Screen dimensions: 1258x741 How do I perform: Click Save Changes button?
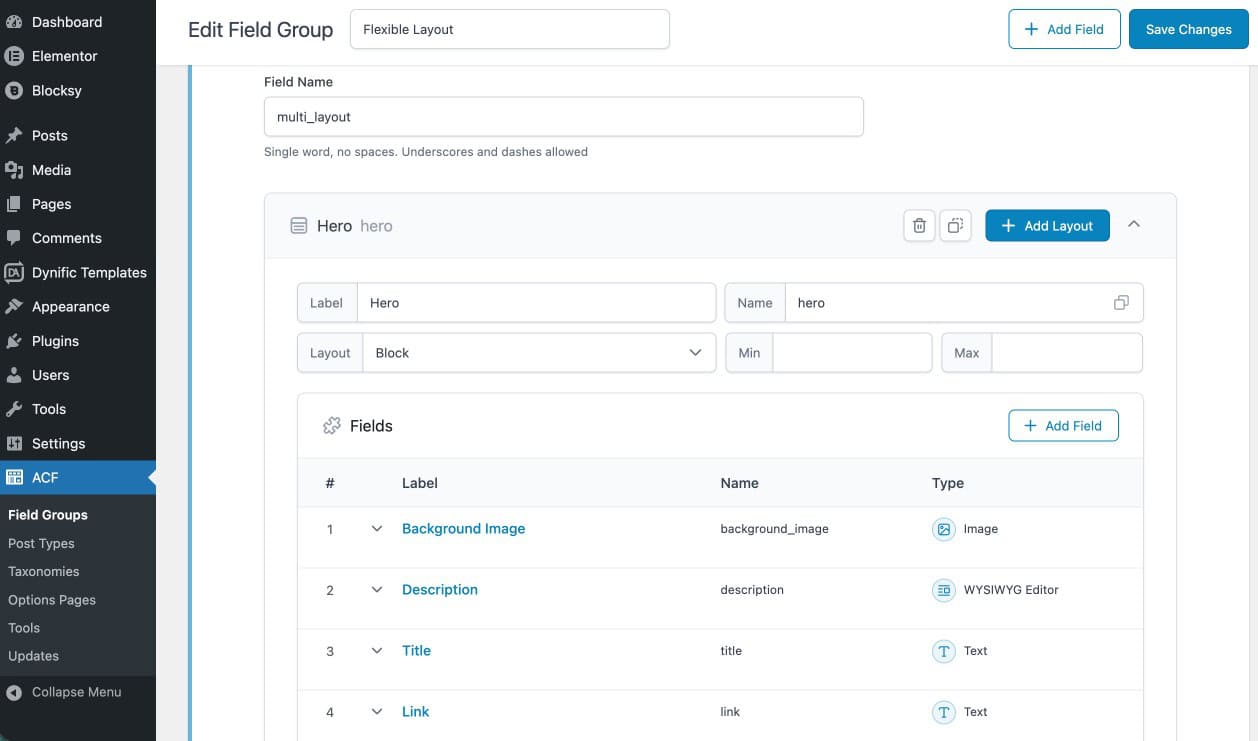coord(1189,29)
